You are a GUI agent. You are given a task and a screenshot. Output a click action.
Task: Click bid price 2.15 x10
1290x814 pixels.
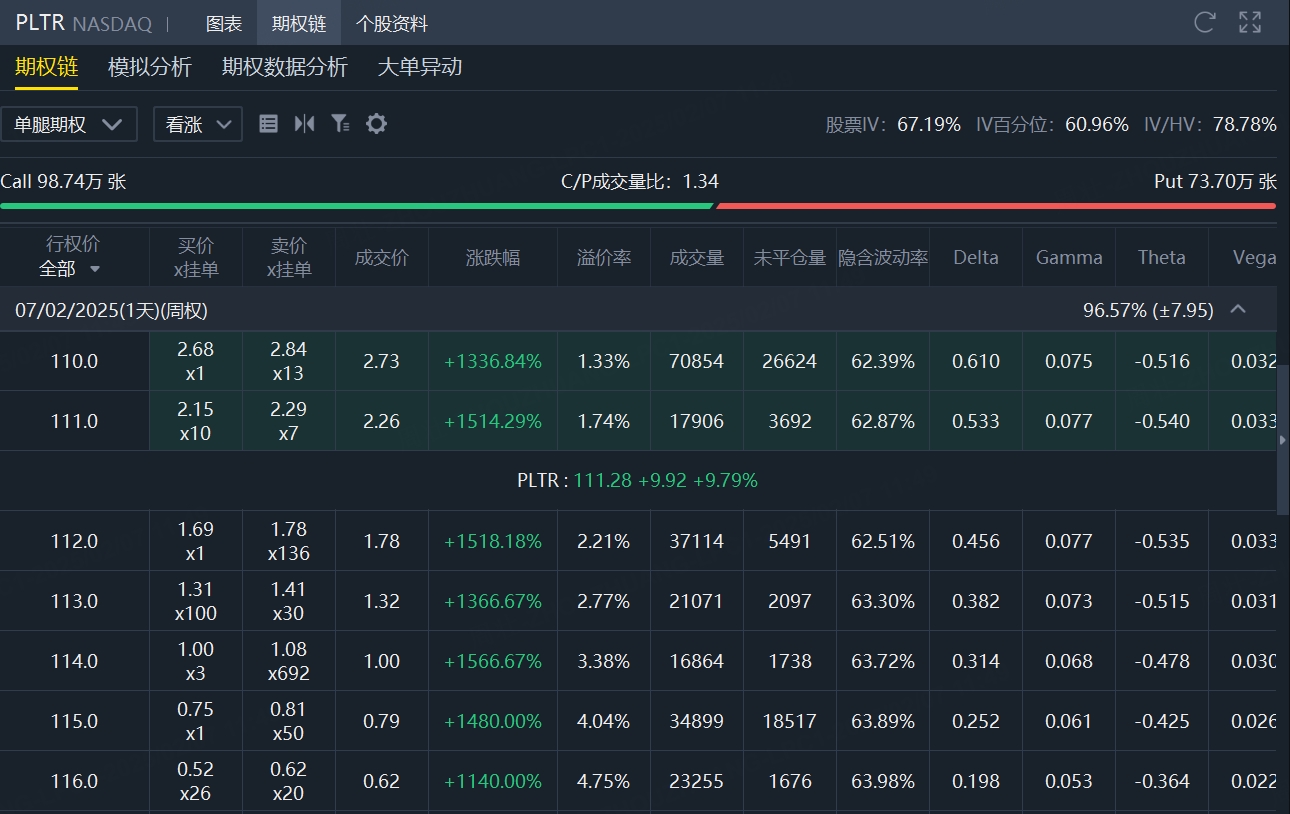pyautogui.click(x=196, y=421)
